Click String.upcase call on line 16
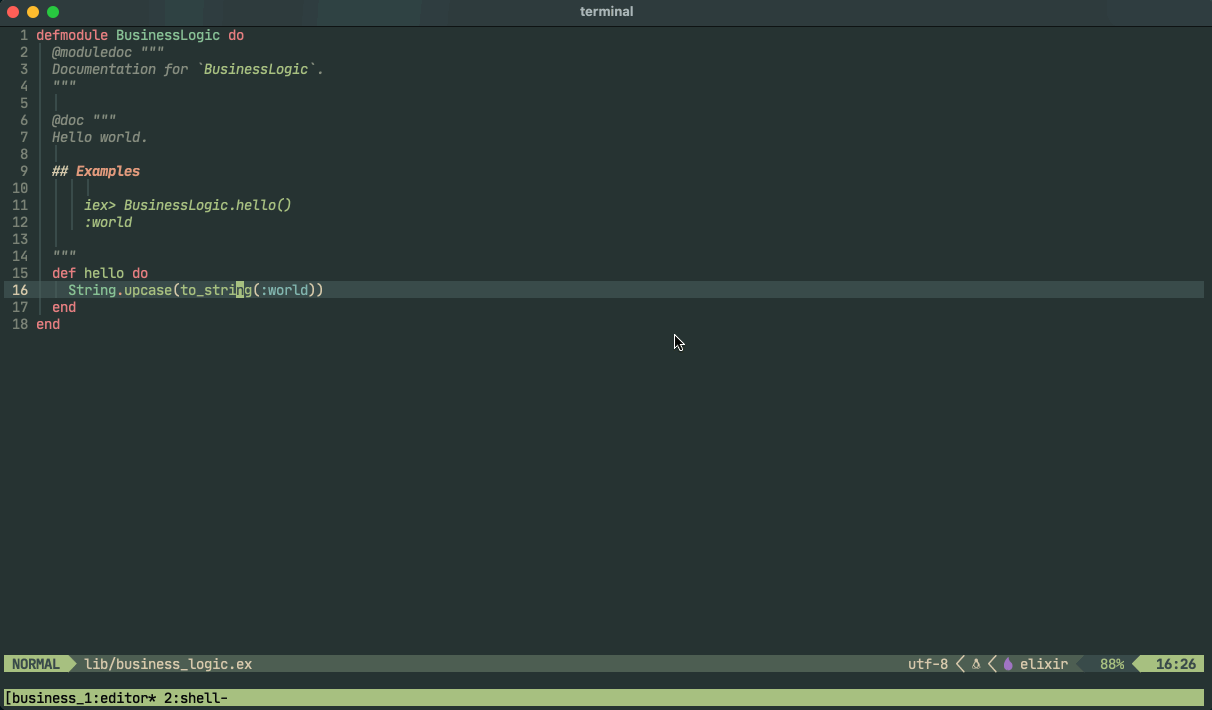 pyautogui.click(x=120, y=290)
